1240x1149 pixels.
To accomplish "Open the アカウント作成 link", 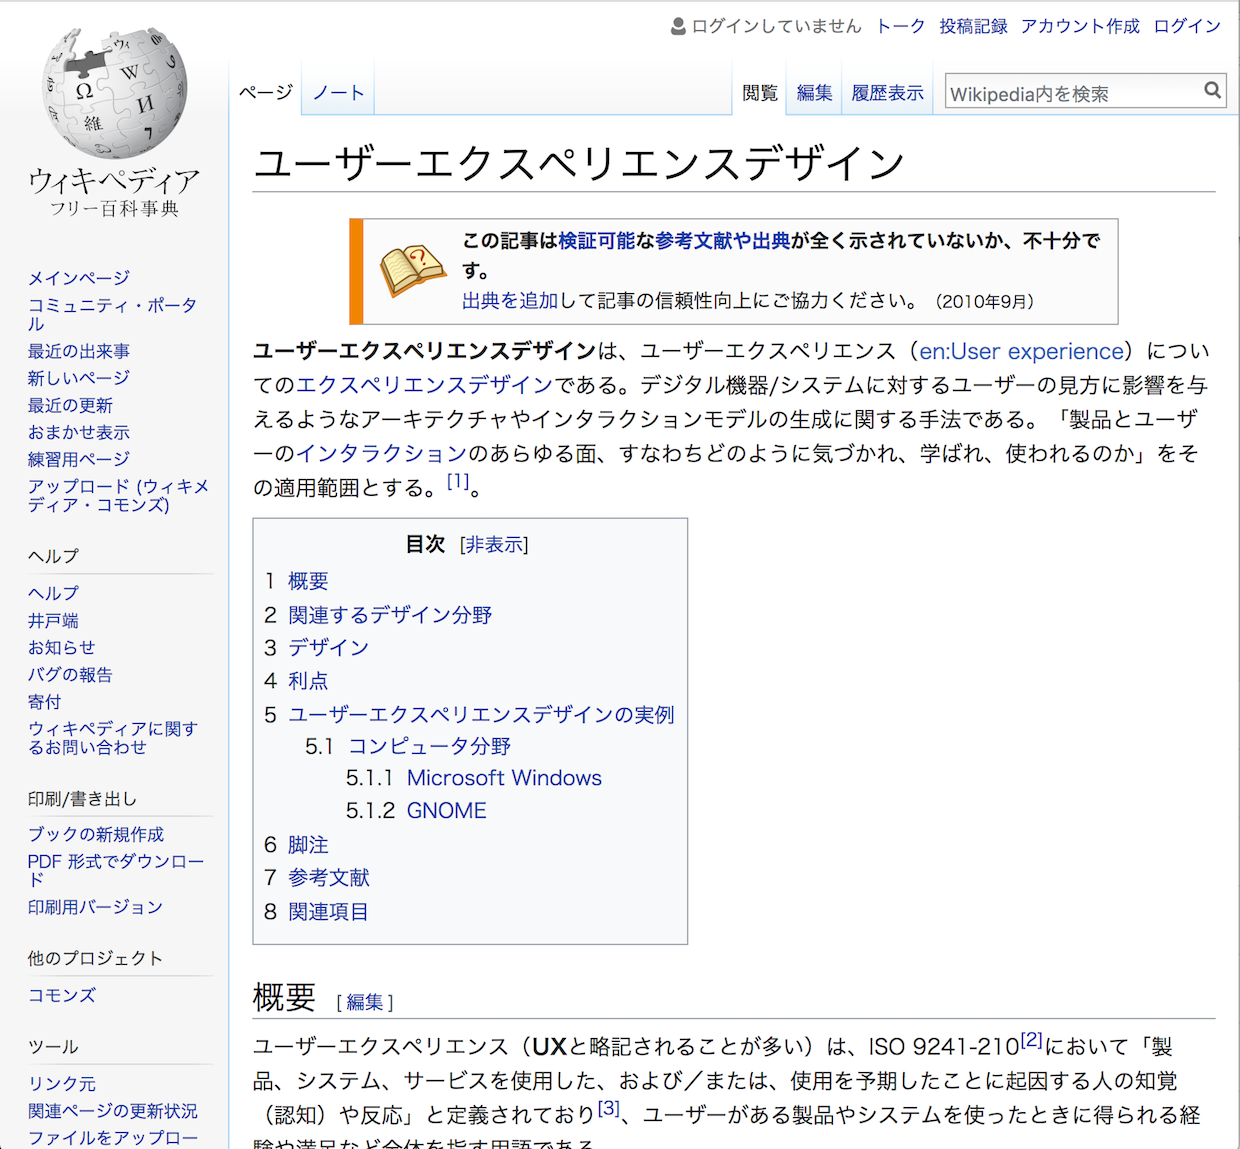I will [x=1079, y=26].
